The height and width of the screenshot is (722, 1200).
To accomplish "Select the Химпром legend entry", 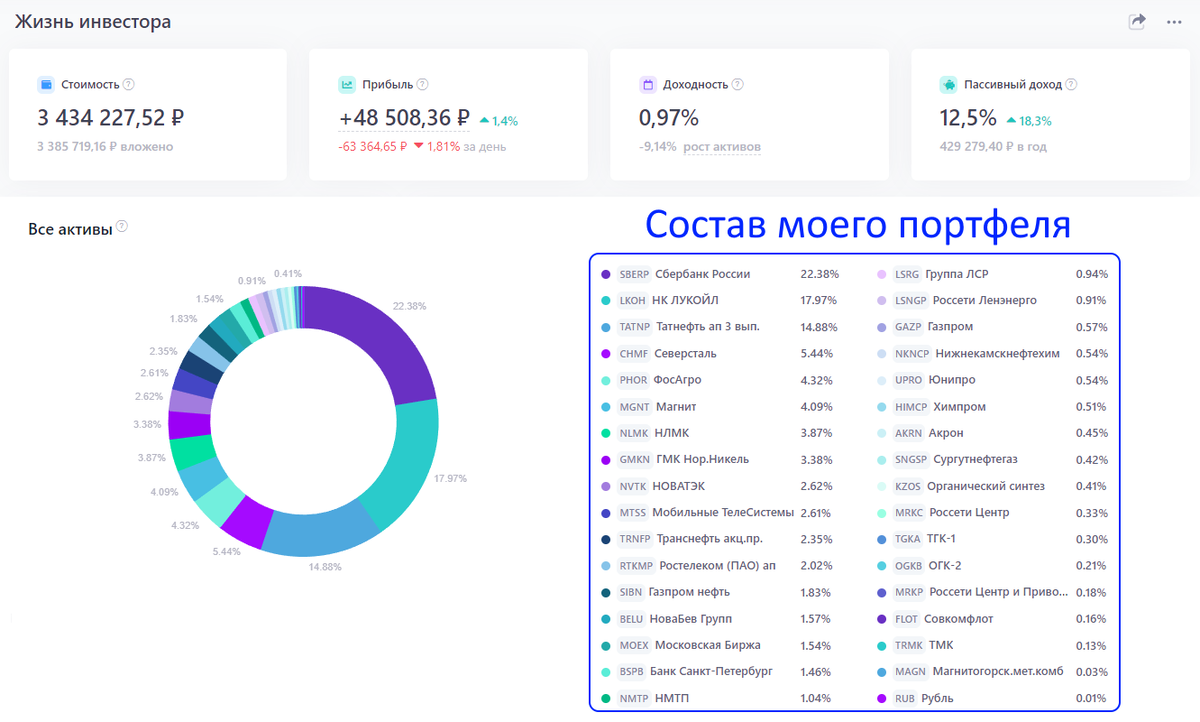I will click(993, 407).
